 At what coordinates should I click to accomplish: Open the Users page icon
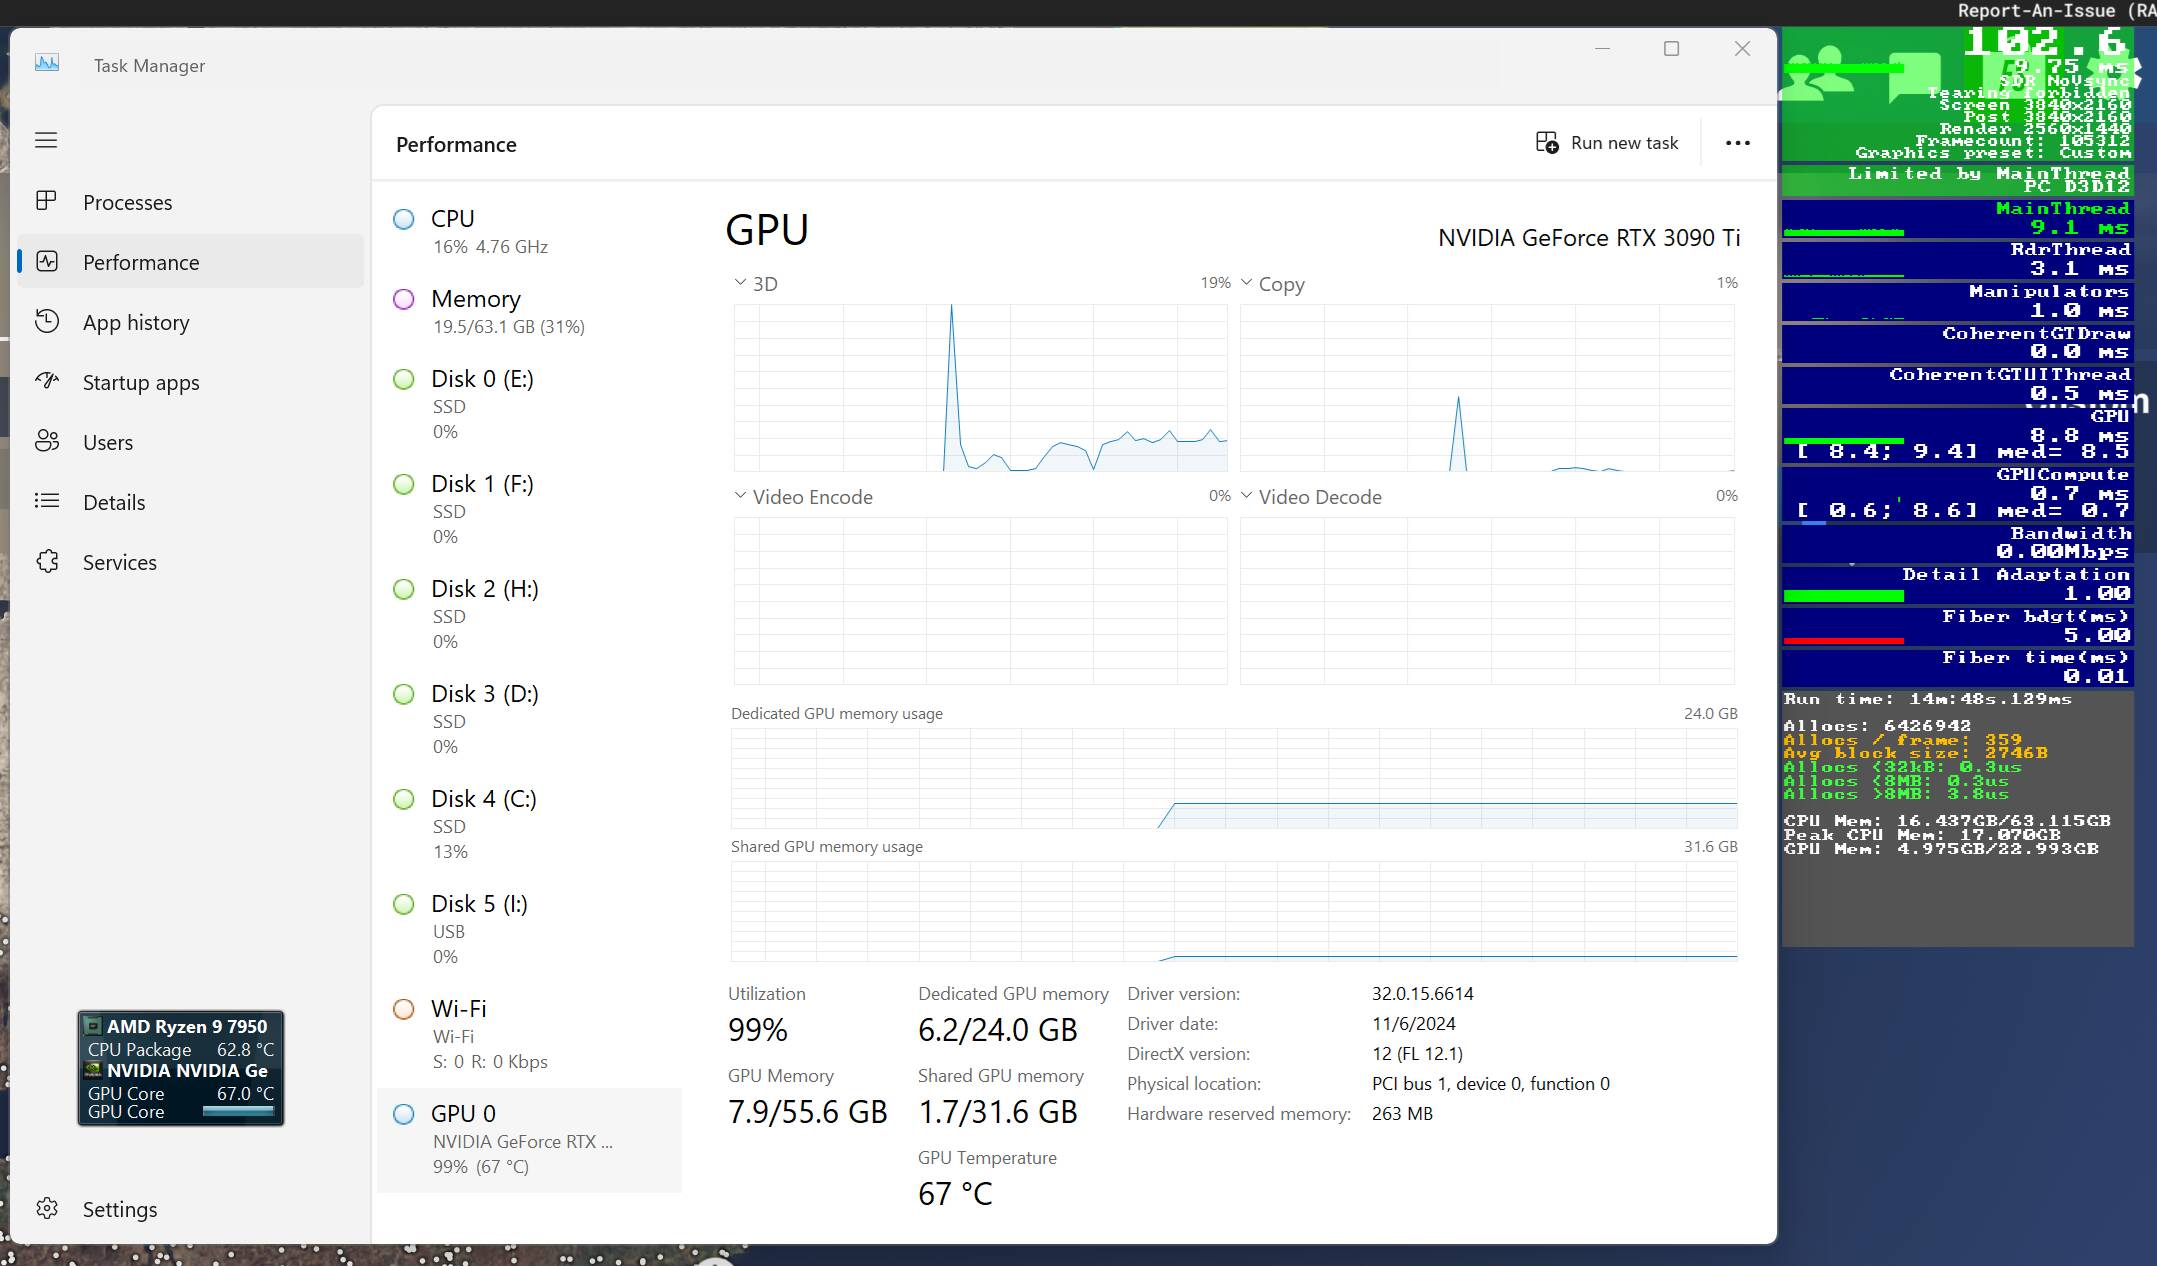click(x=46, y=441)
